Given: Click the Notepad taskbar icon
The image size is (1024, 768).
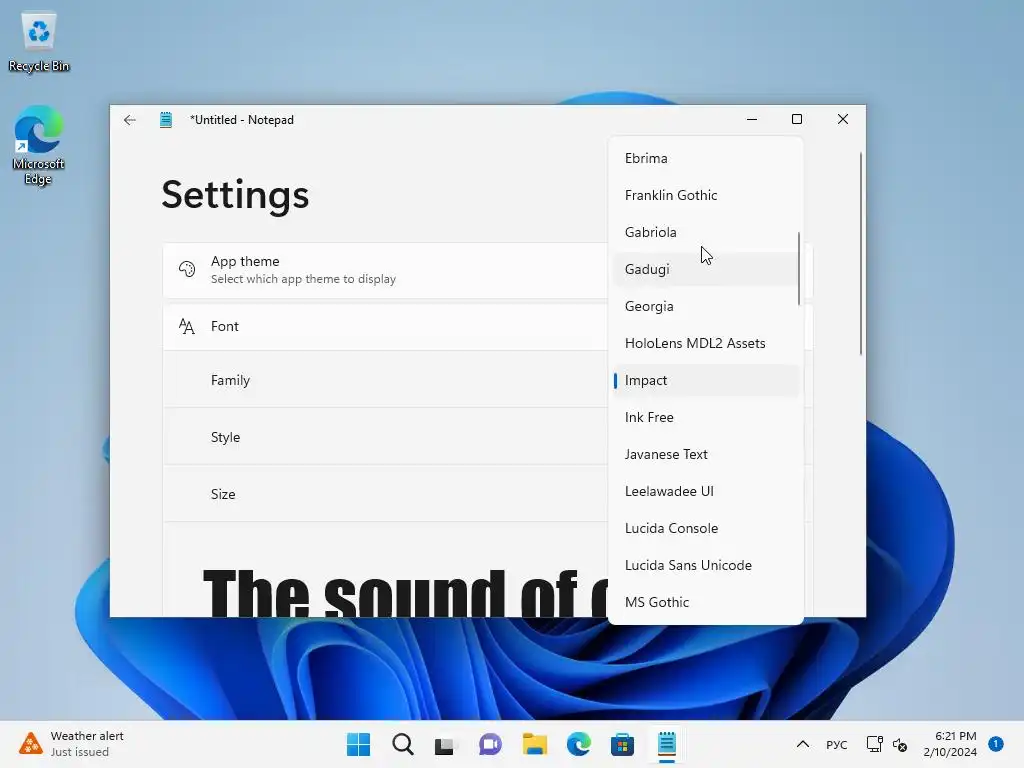Looking at the screenshot, I should tap(667, 744).
